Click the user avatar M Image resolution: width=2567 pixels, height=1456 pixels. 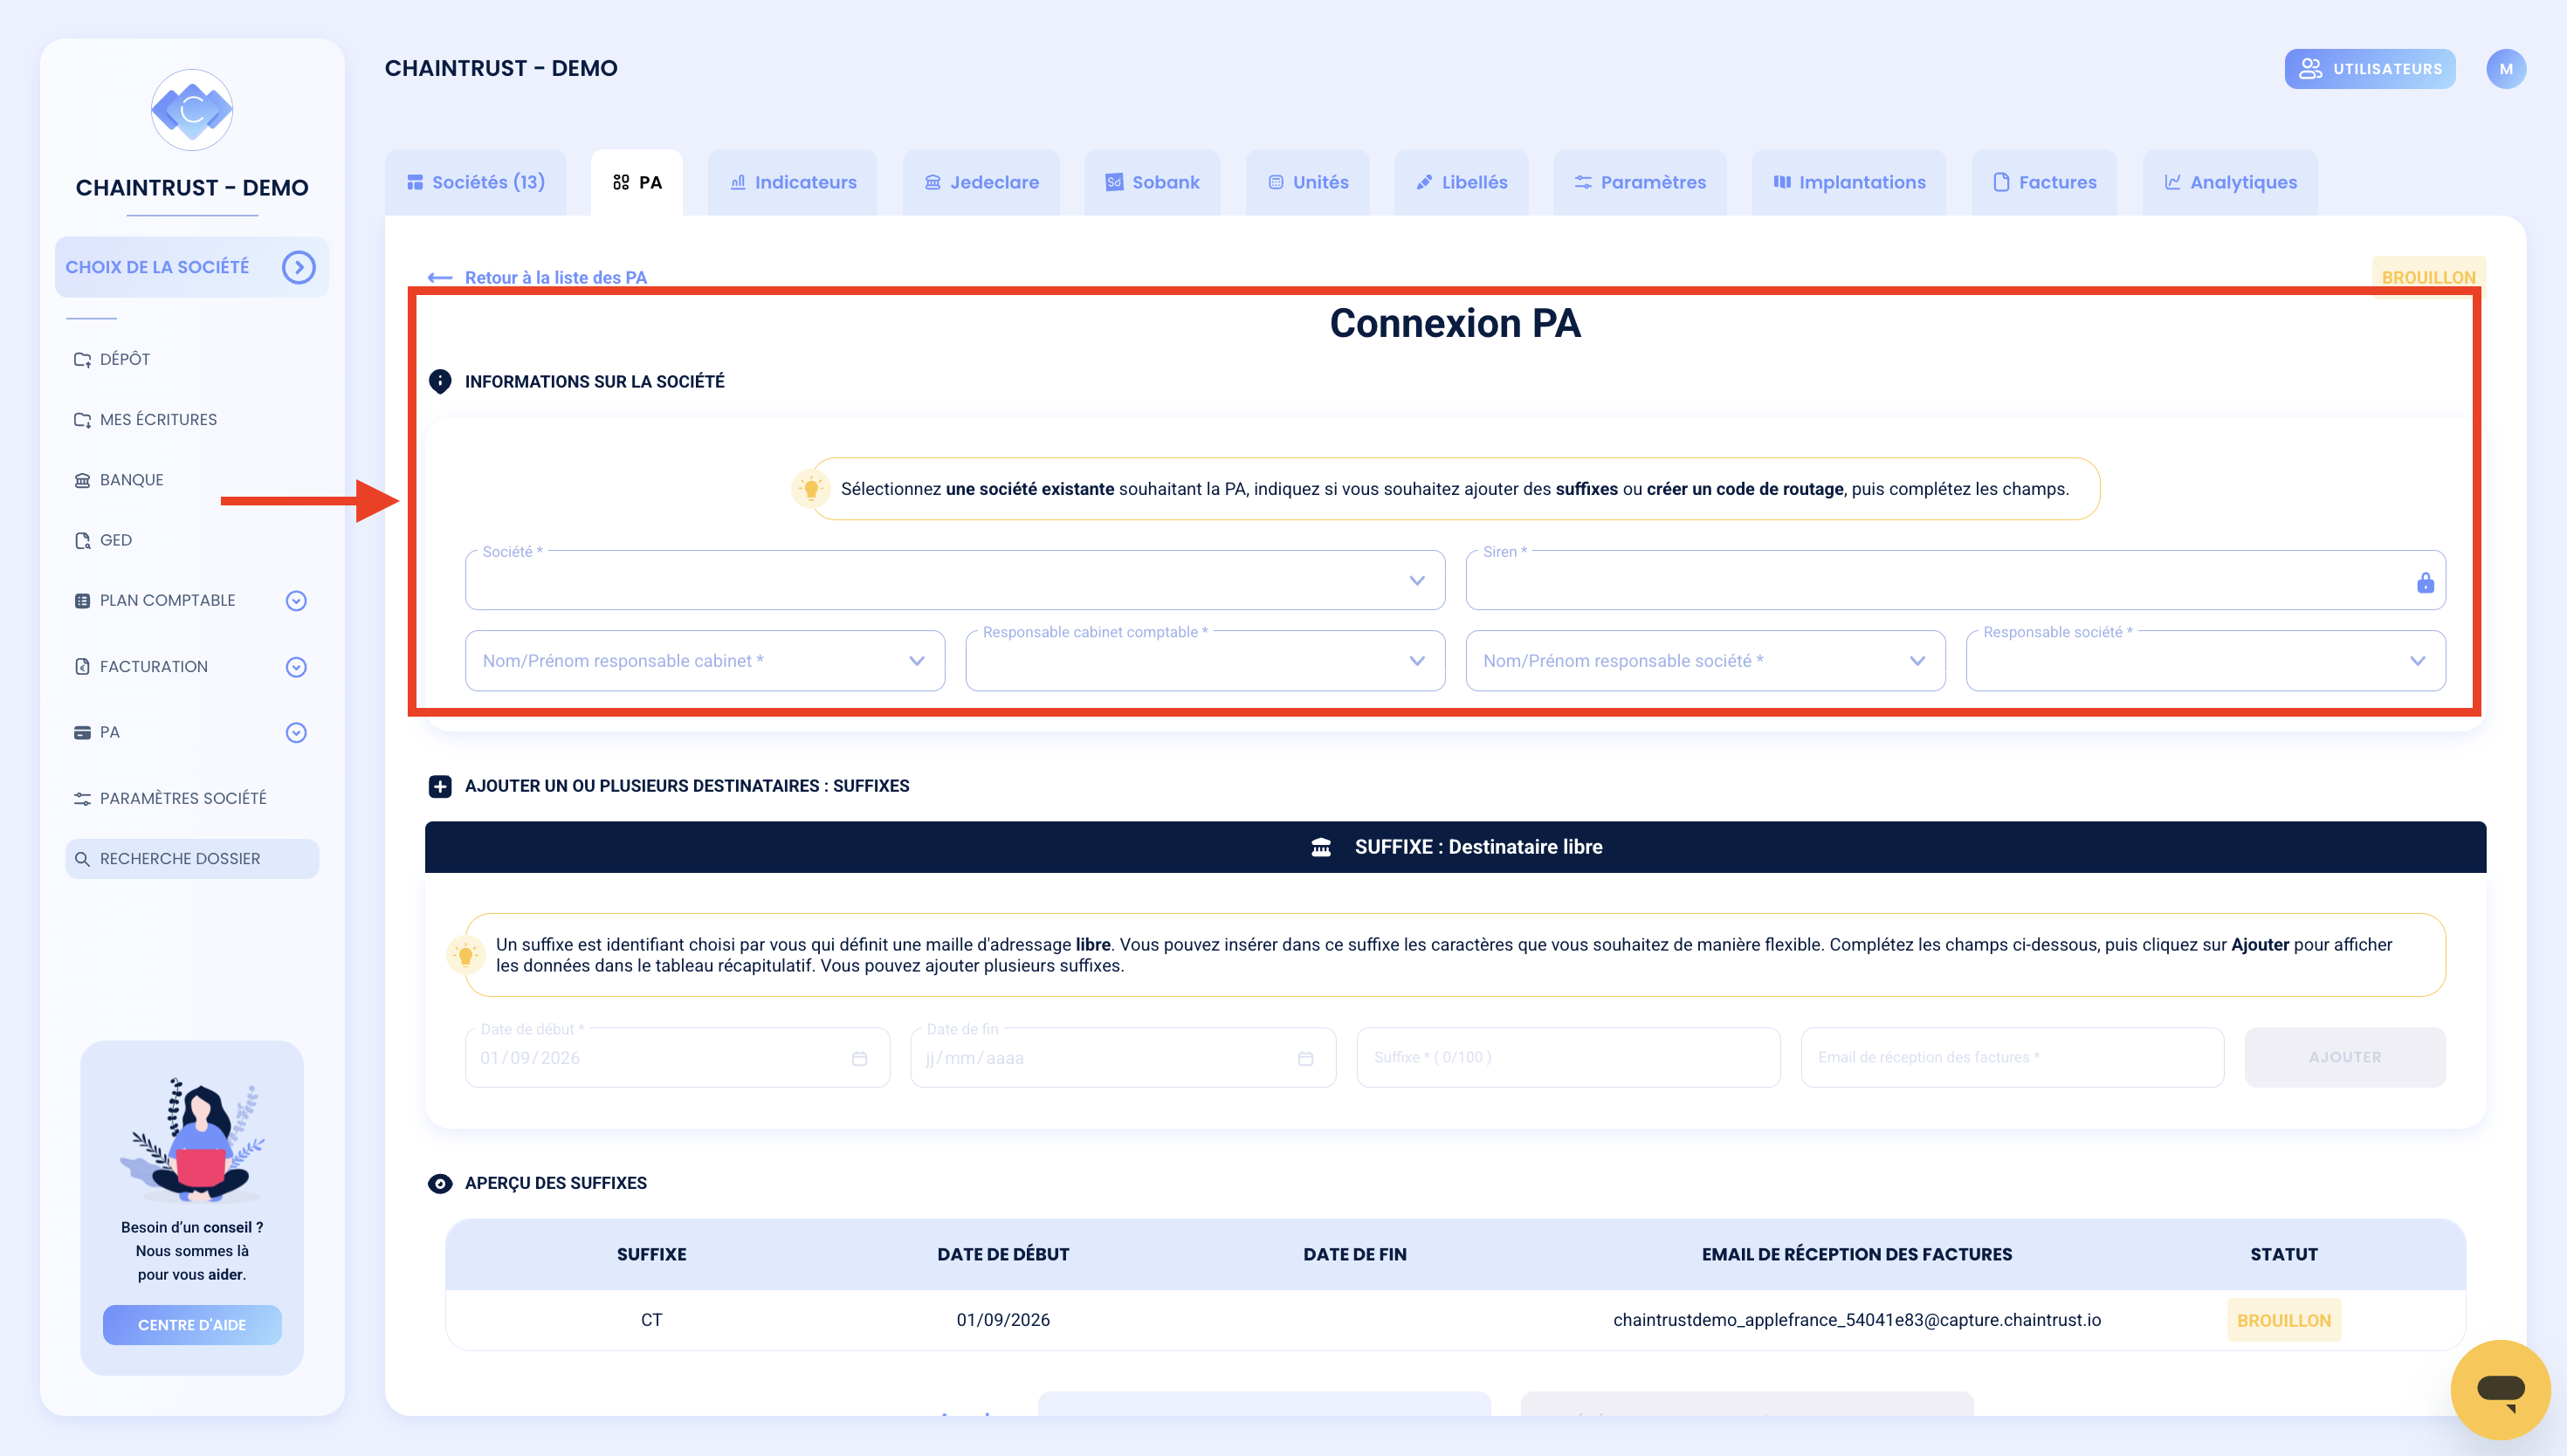coord(2506,69)
